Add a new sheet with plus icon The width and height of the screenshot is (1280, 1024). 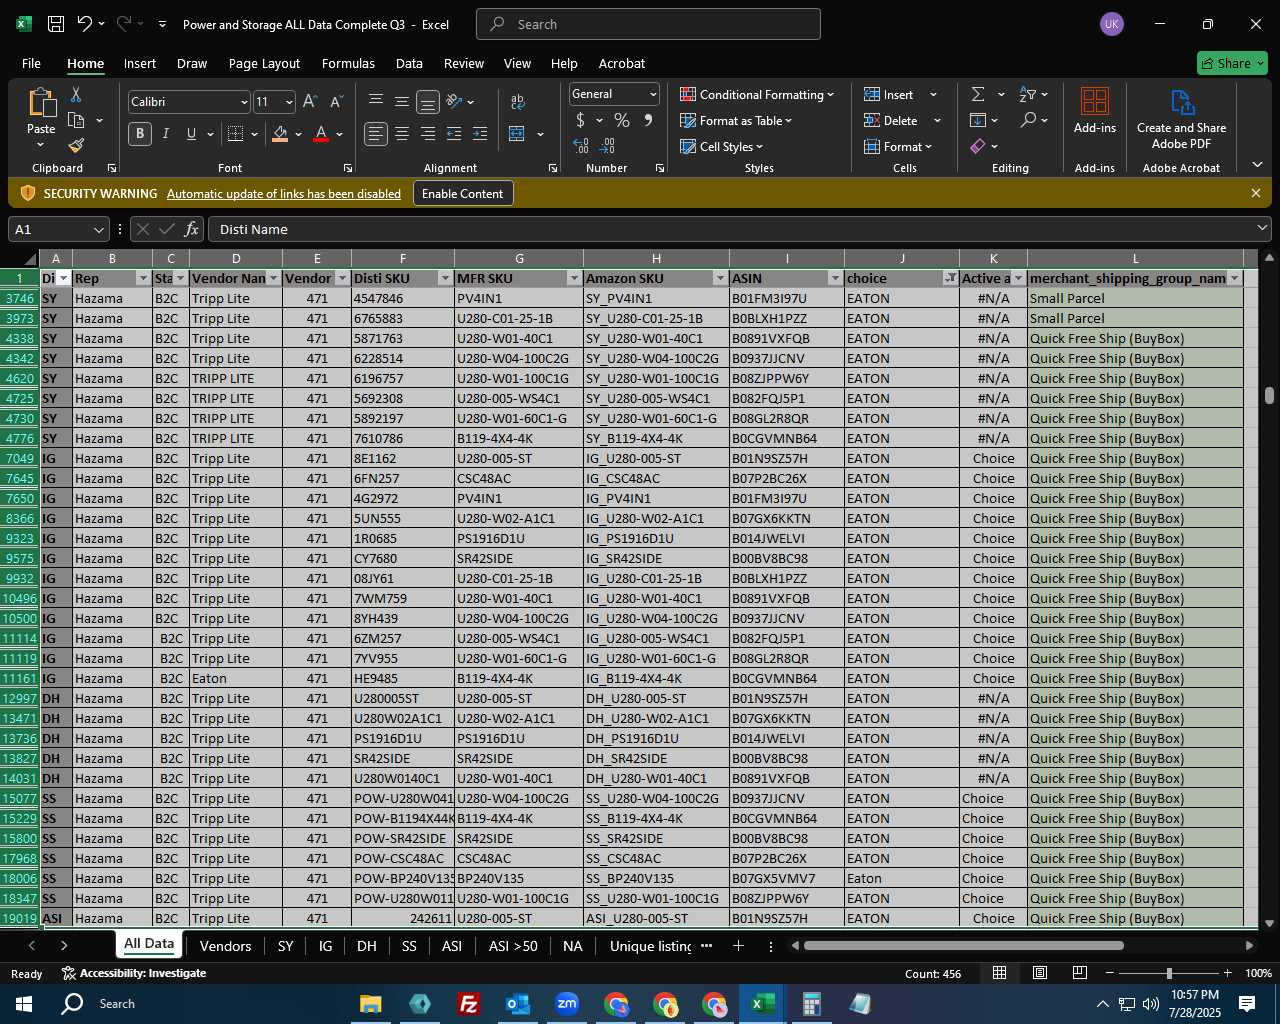[x=738, y=945]
